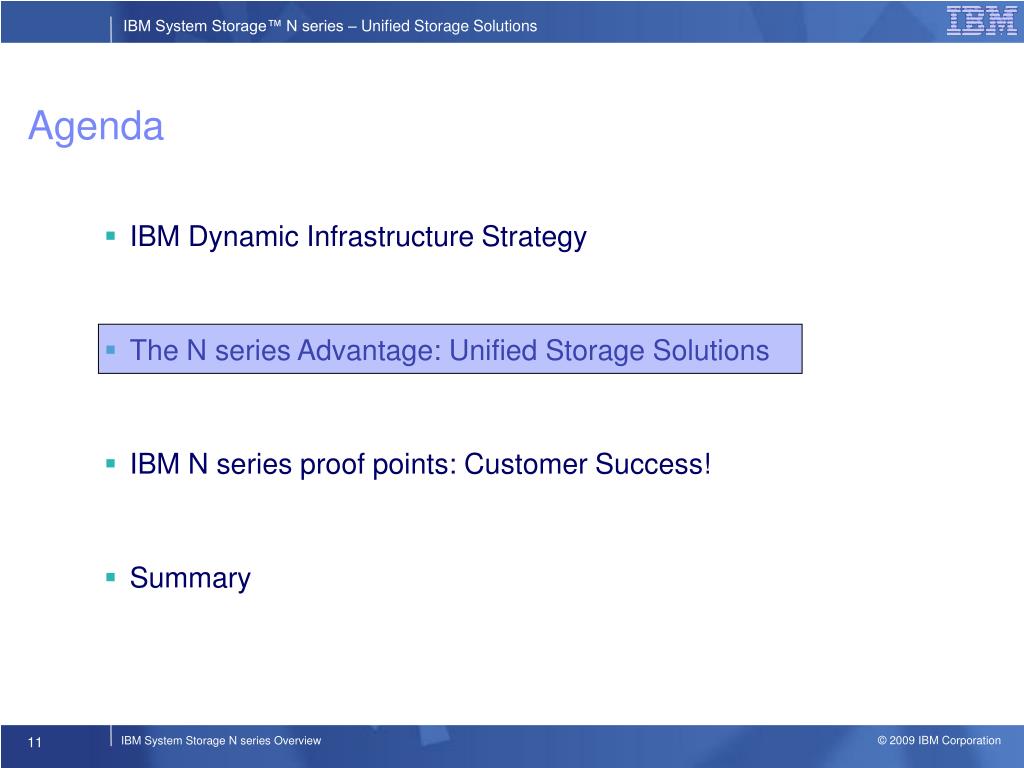Click the IBM logo in header
1024x768 pixels.
[982, 20]
